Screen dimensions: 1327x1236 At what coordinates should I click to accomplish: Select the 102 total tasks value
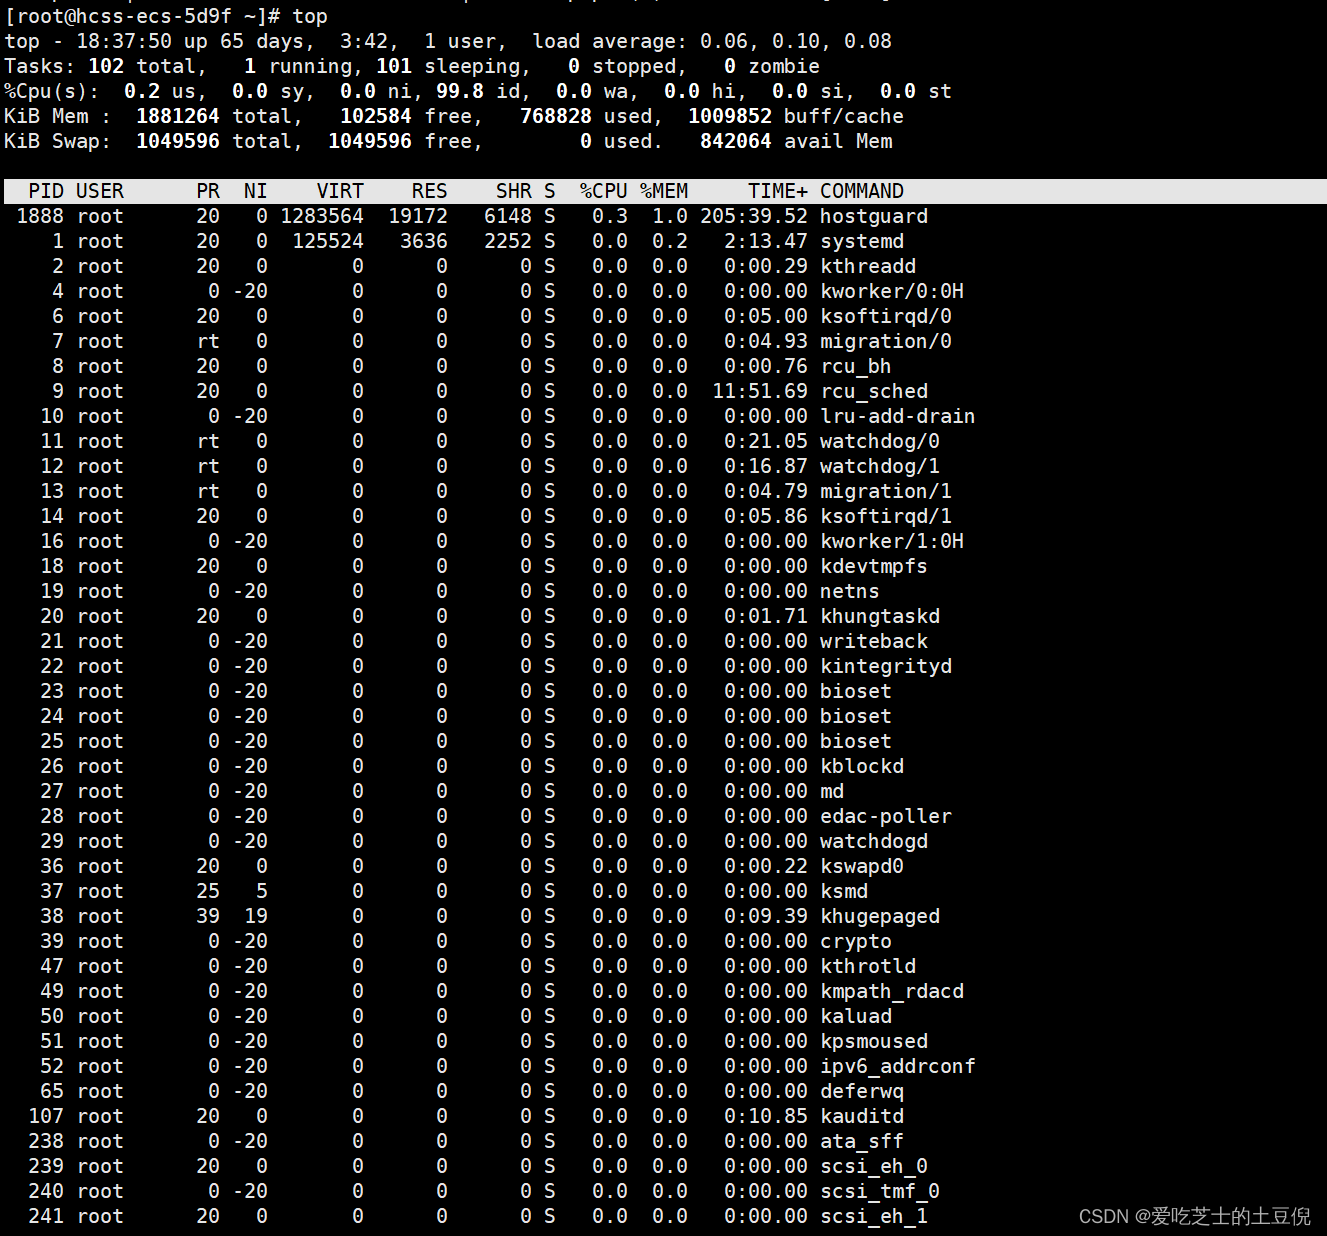[x=106, y=66]
